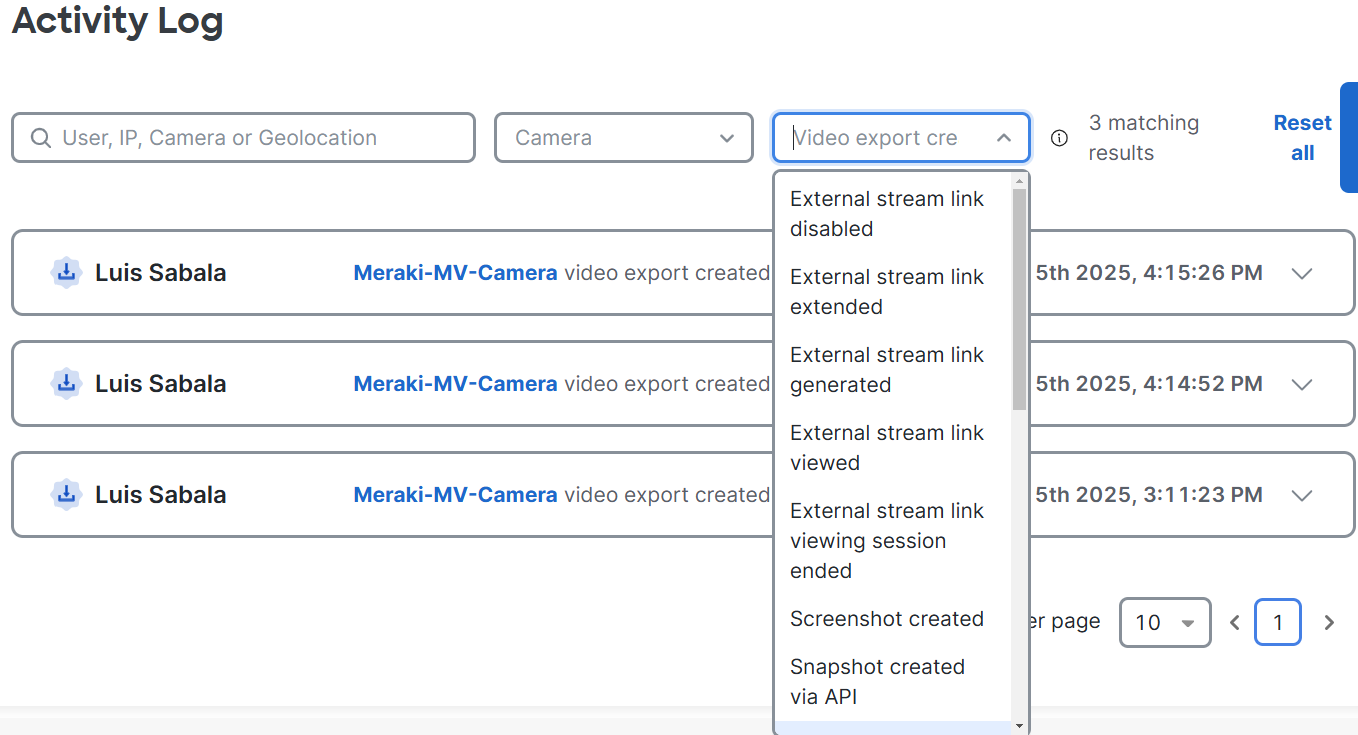Select External stream link extended option
The image size is (1358, 735).
[893, 292]
